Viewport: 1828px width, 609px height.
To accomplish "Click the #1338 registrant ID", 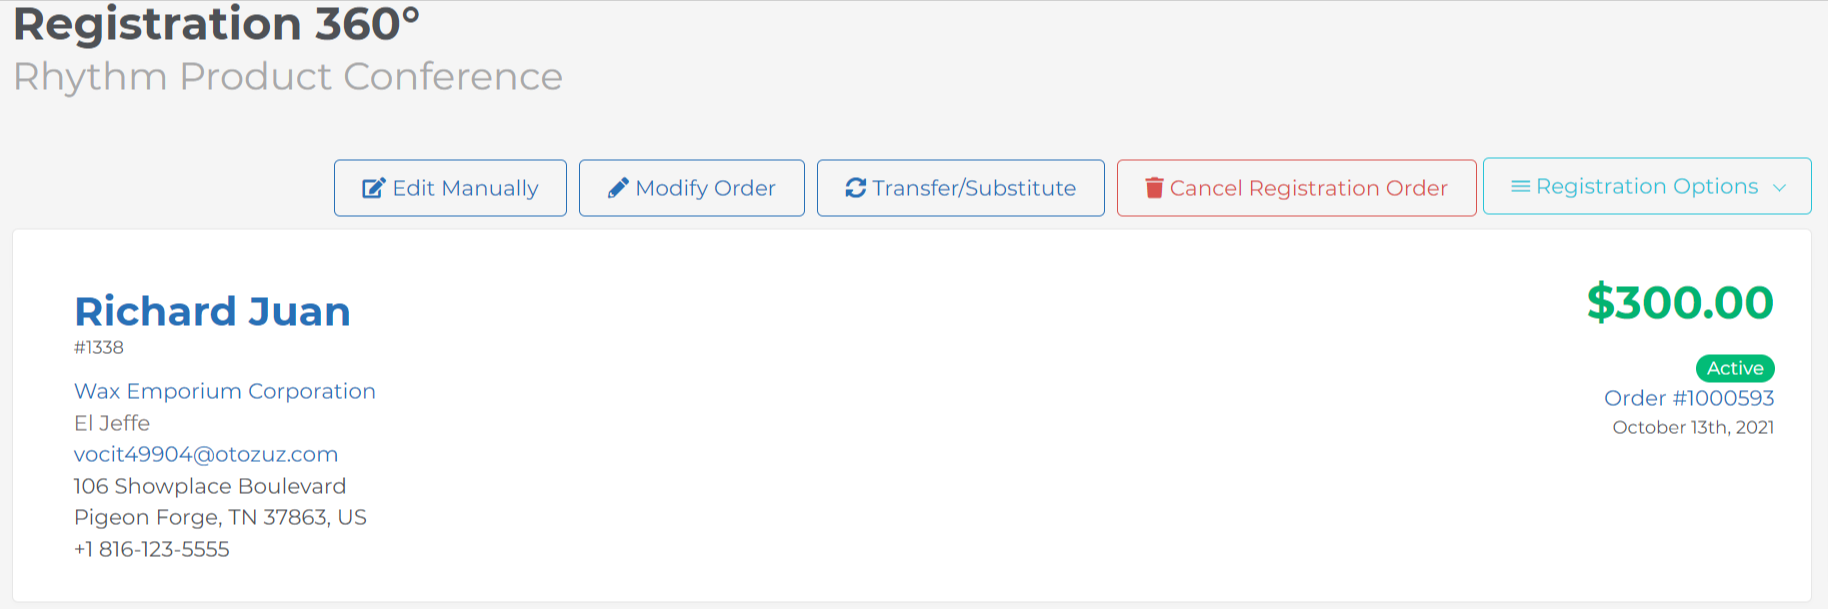I will click(99, 347).
